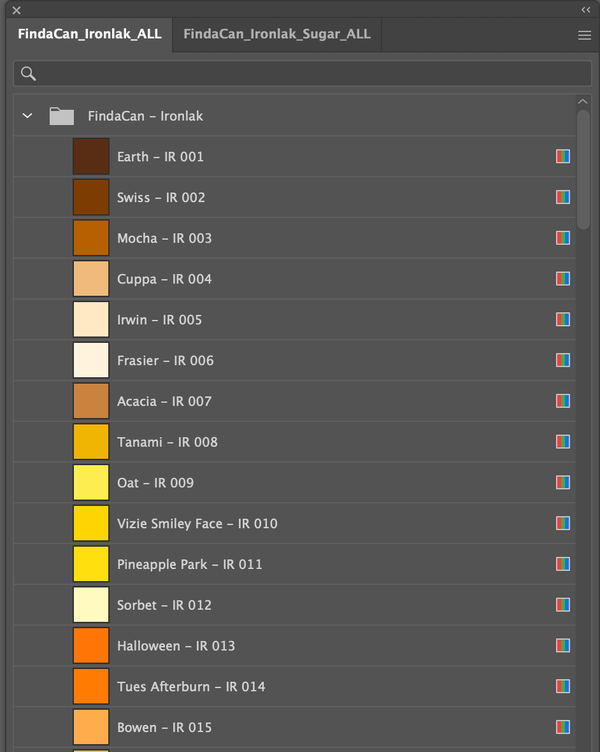Switch to the FindaCan_Ironlak_Sugar_ALL tab
This screenshot has height=752, width=600.
[x=277, y=34]
